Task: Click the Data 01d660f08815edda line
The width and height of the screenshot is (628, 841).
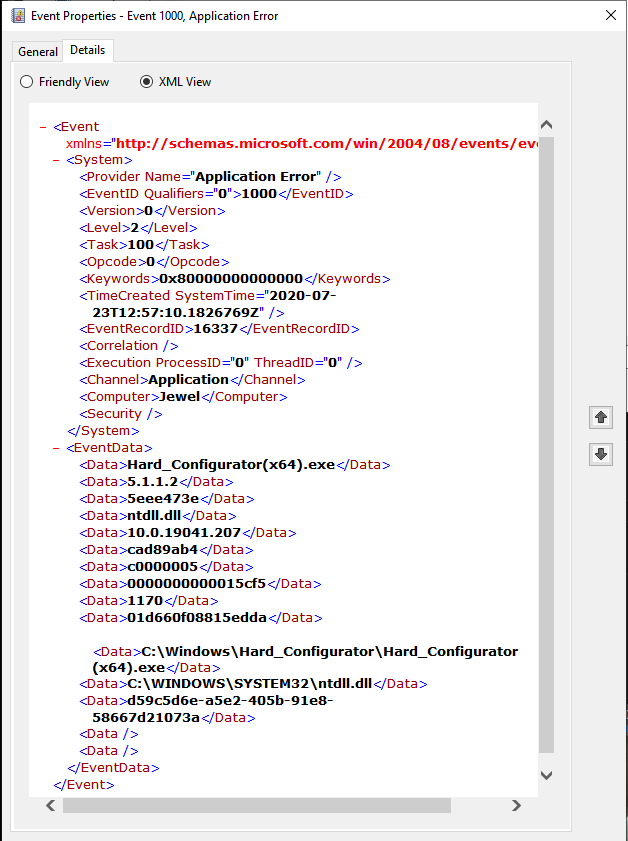Action: point(201,618)
